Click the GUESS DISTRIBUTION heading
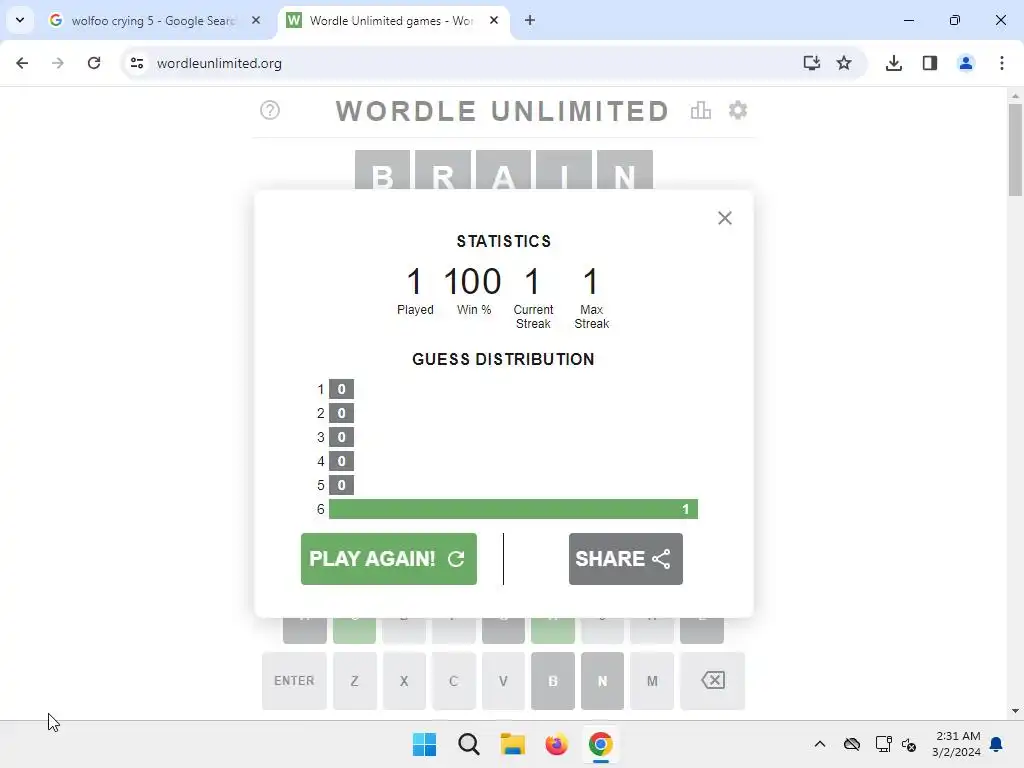 [x=504, y=359]
